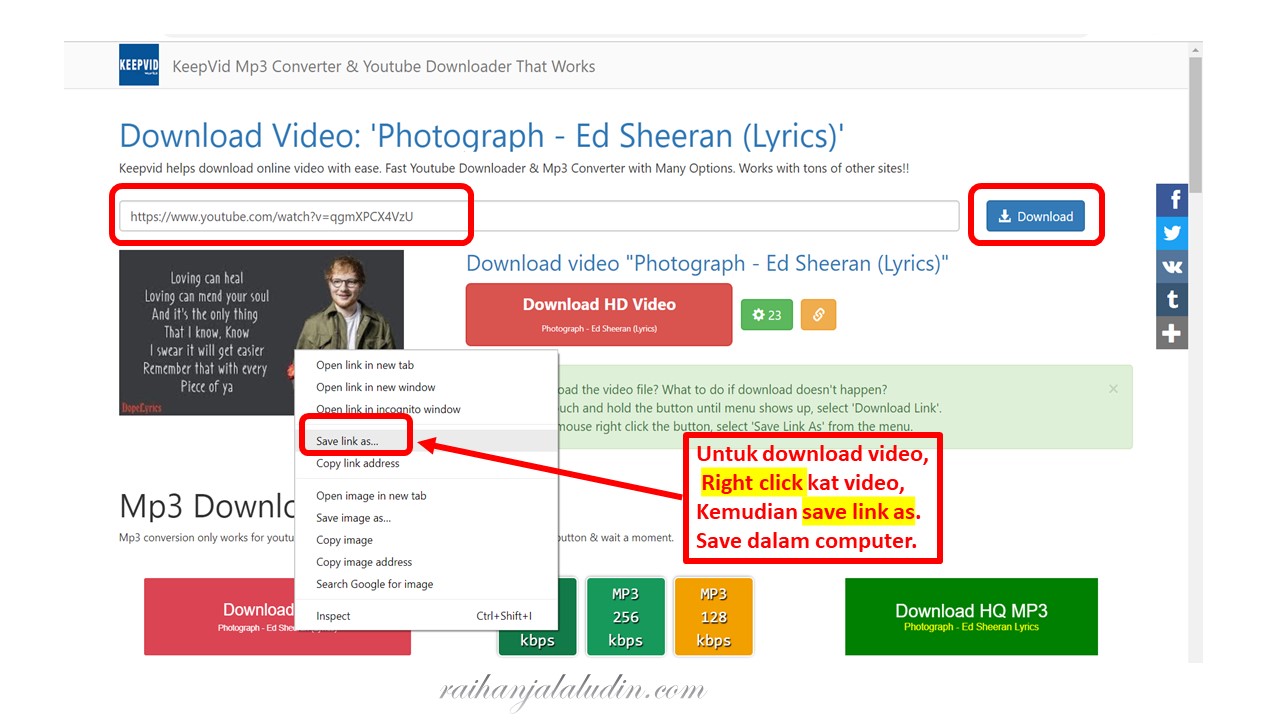Click the VK share icon

pyautogui.click(x=1171, y=266)
